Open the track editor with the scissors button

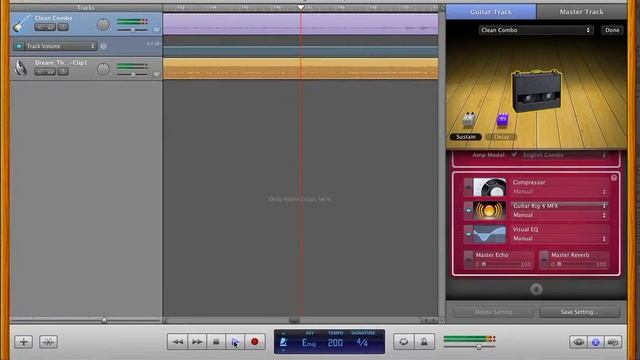[49, 342]
